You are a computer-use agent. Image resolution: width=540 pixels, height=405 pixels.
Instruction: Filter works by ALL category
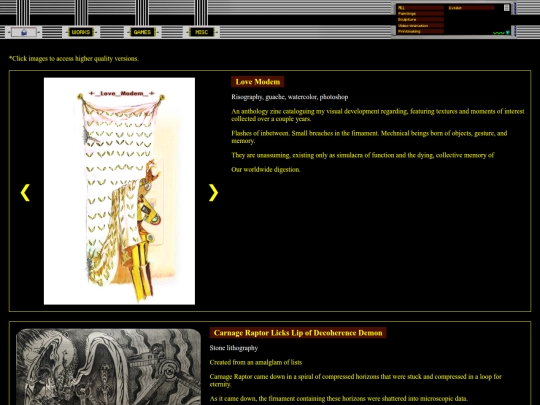420,8
